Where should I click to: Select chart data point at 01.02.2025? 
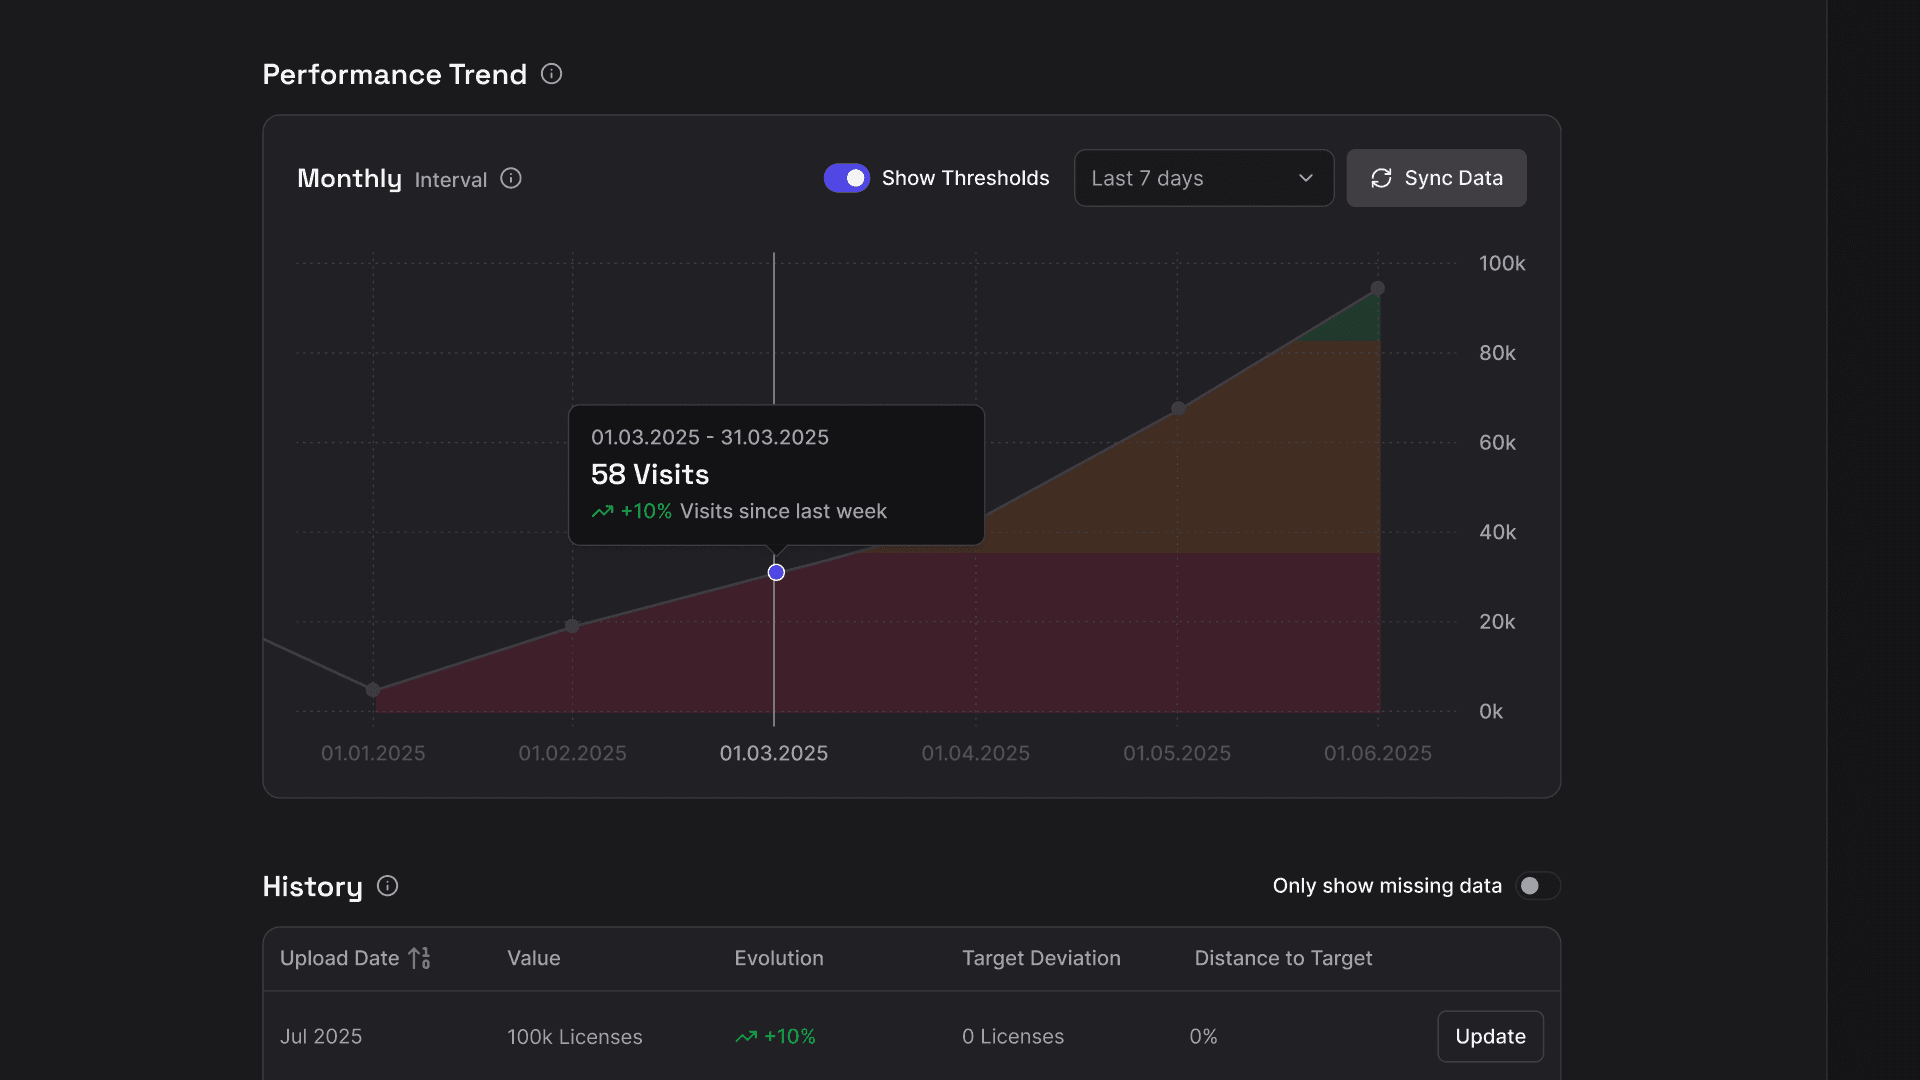tap(572, 626)
